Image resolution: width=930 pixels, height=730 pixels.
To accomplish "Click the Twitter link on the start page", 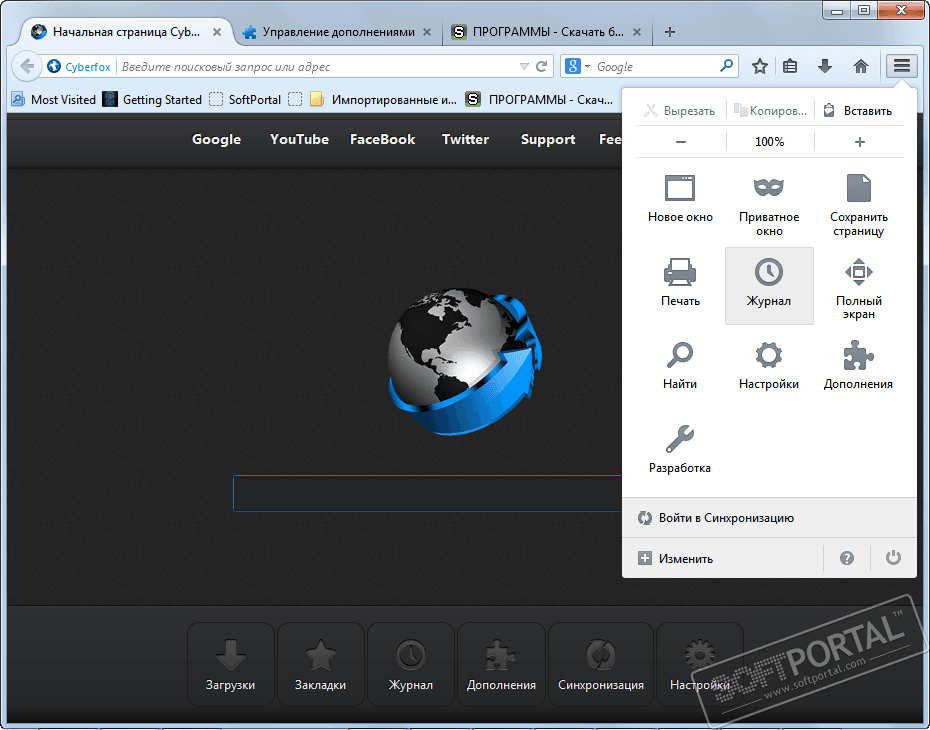I will pos(466,139).
